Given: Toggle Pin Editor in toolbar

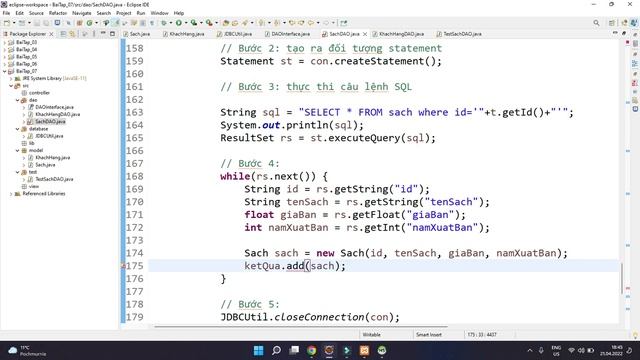Looking at the screenshot, I should [x=344, y=23].
